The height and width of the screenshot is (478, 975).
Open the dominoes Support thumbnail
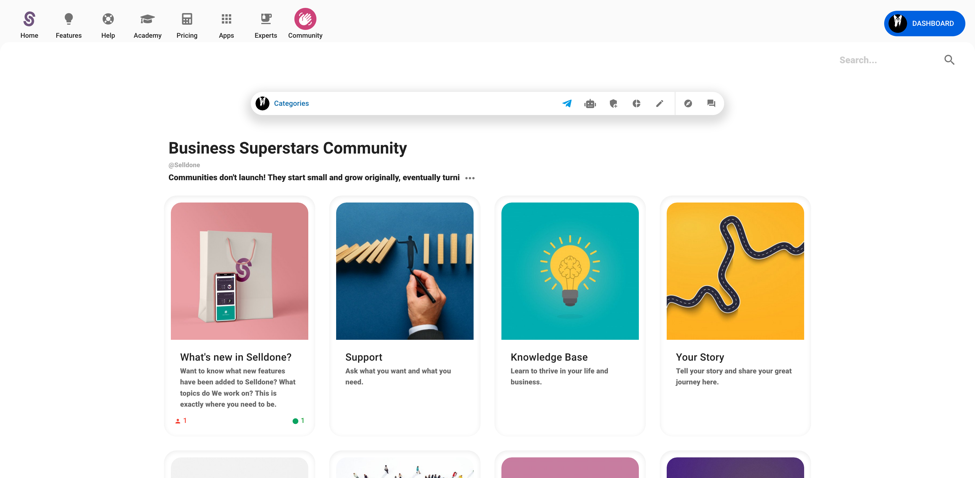405,271
